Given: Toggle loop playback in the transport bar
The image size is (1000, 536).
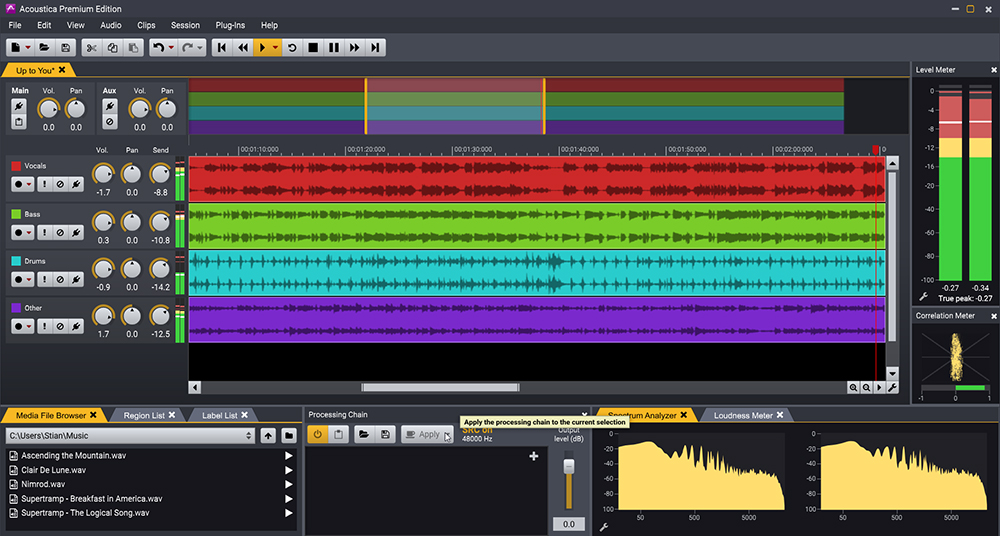Looking at the screenshot, I should point(292,47).
